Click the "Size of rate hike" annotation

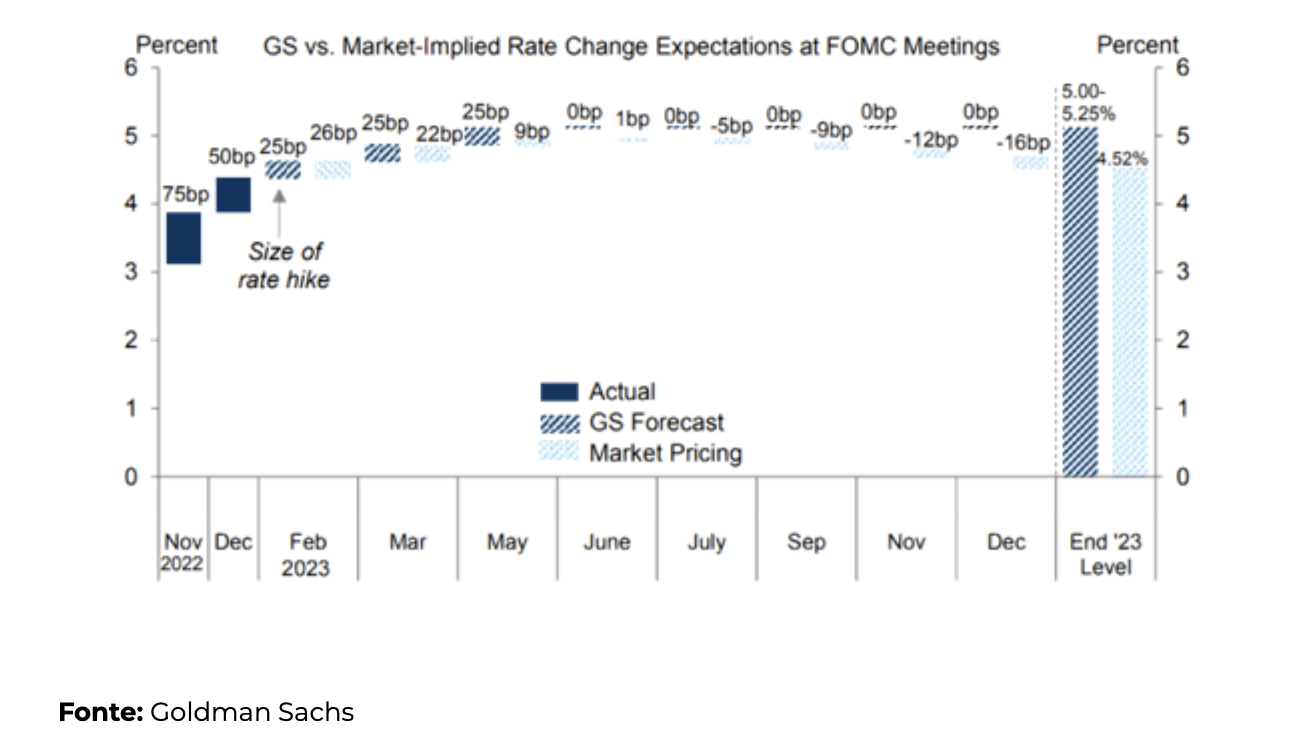pyautogui.click(x=284, y=265)
